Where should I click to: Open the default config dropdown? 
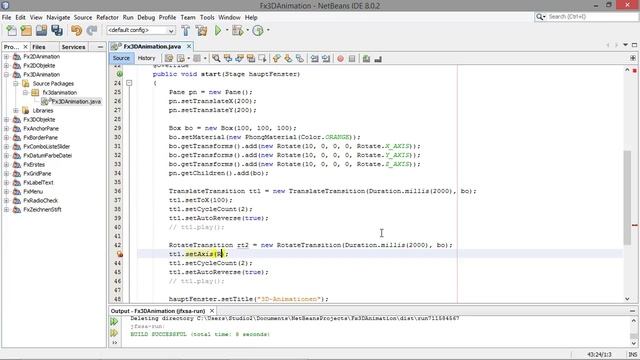pos(141,30)
